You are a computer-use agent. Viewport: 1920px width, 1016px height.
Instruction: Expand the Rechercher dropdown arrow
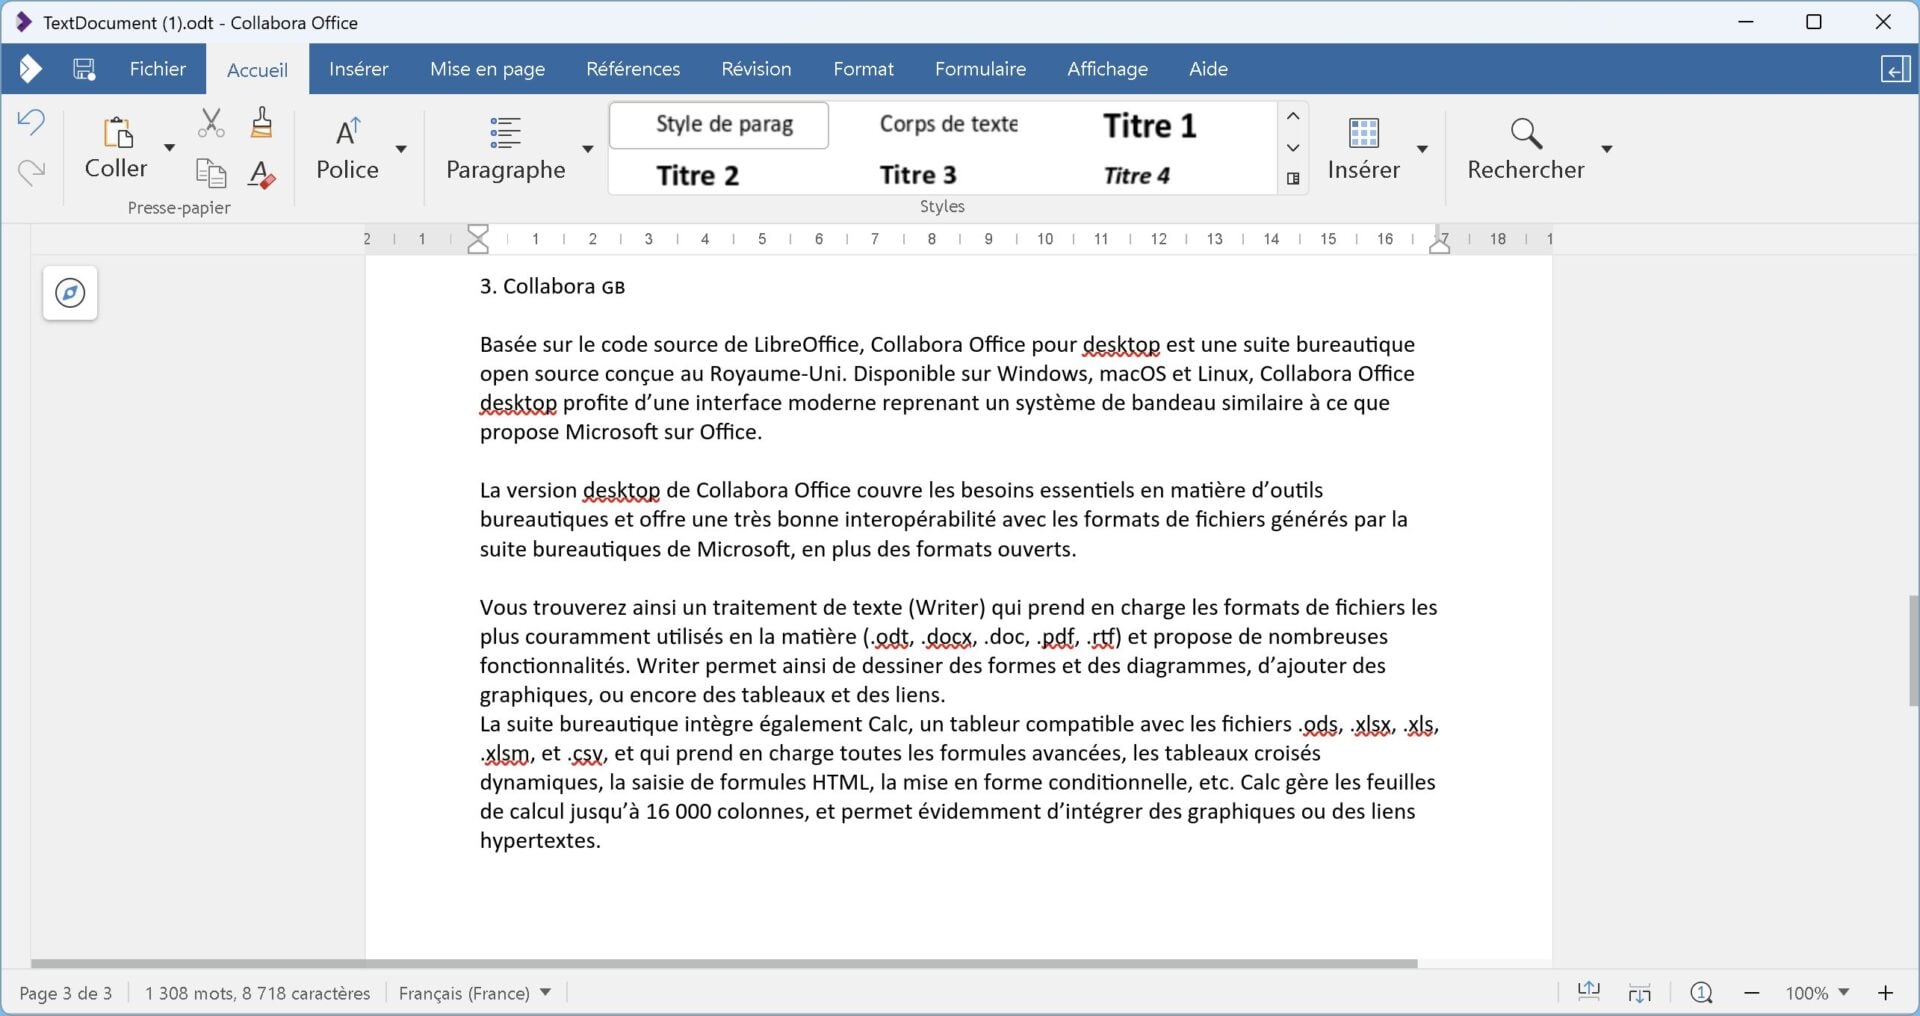[x=1607, y=149]
